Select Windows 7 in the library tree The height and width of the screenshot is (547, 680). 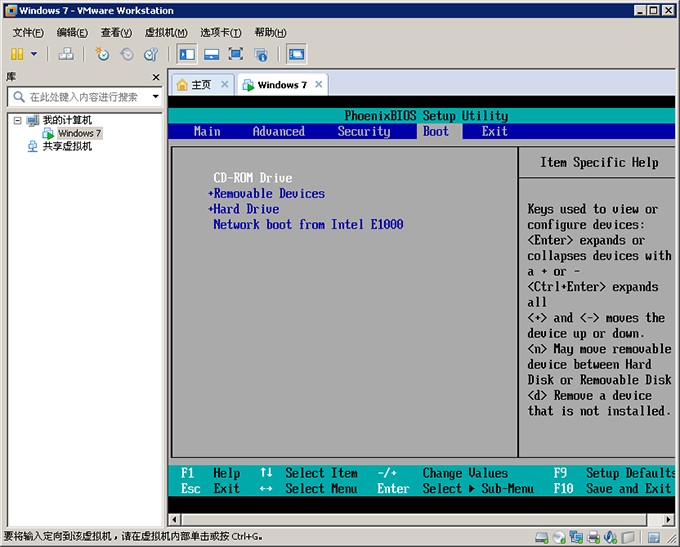(x=79, y=133)
